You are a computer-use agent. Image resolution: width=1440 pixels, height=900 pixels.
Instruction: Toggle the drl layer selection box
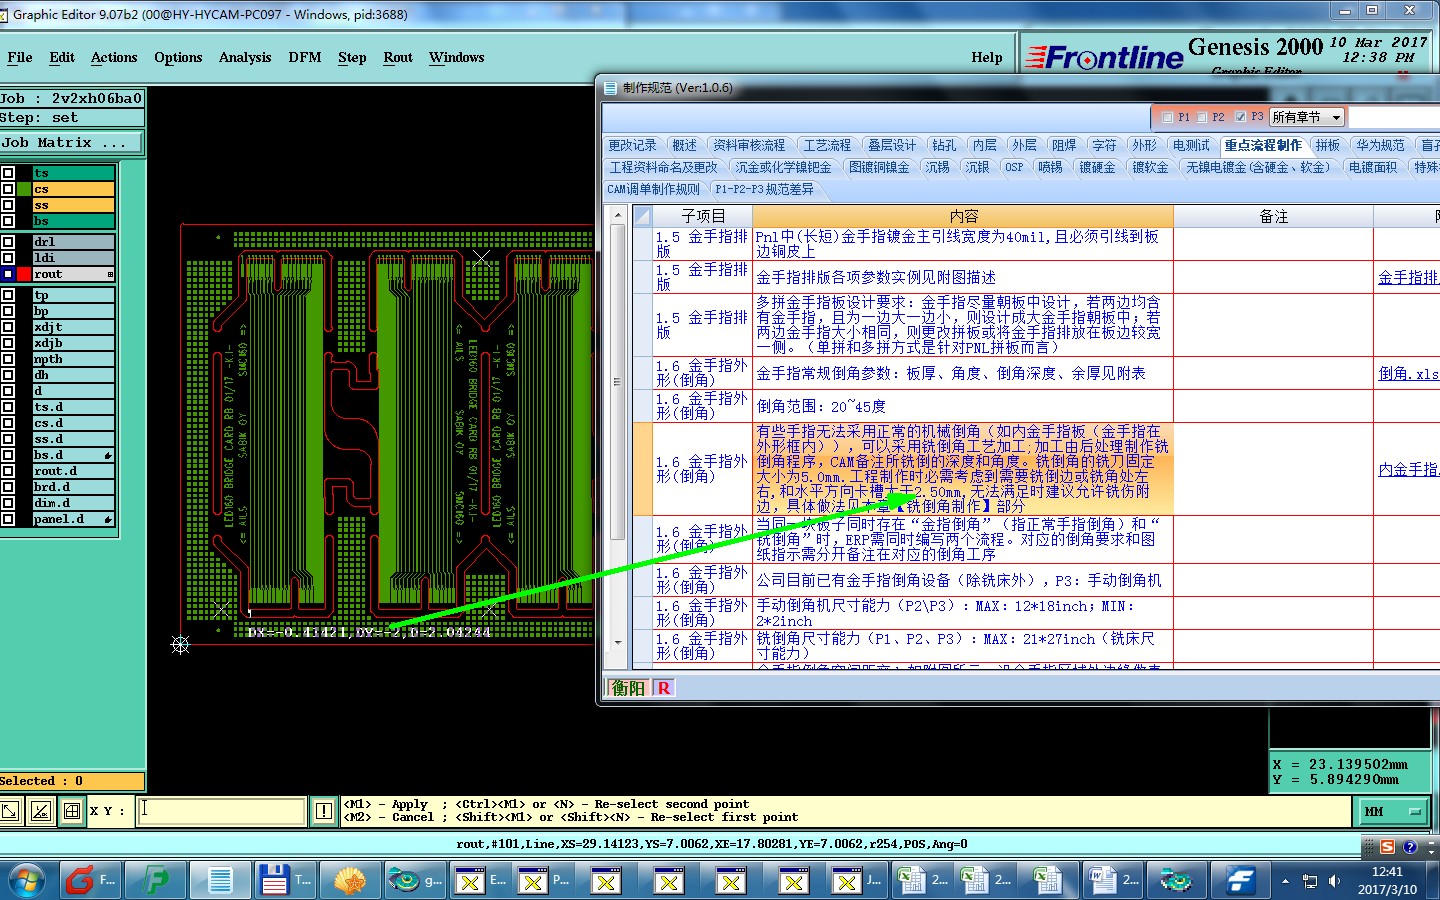coord(8,242)
